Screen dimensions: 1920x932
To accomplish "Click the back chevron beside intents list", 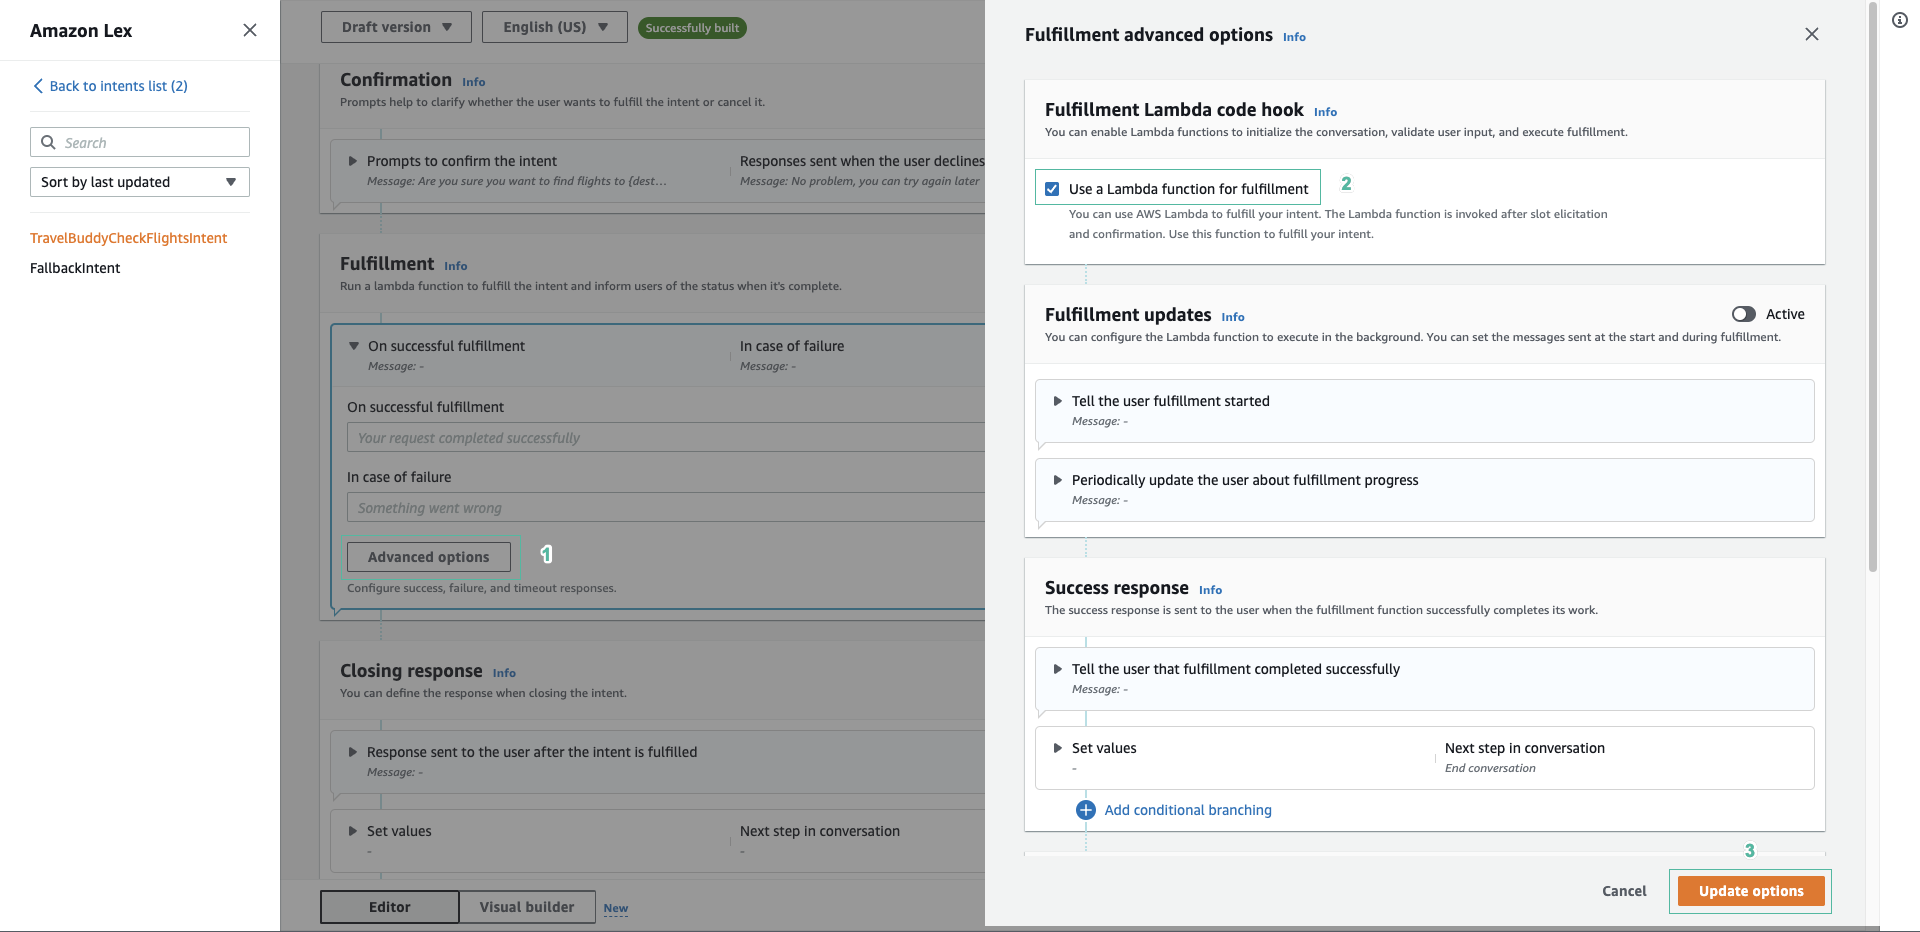I will point(39,86).
